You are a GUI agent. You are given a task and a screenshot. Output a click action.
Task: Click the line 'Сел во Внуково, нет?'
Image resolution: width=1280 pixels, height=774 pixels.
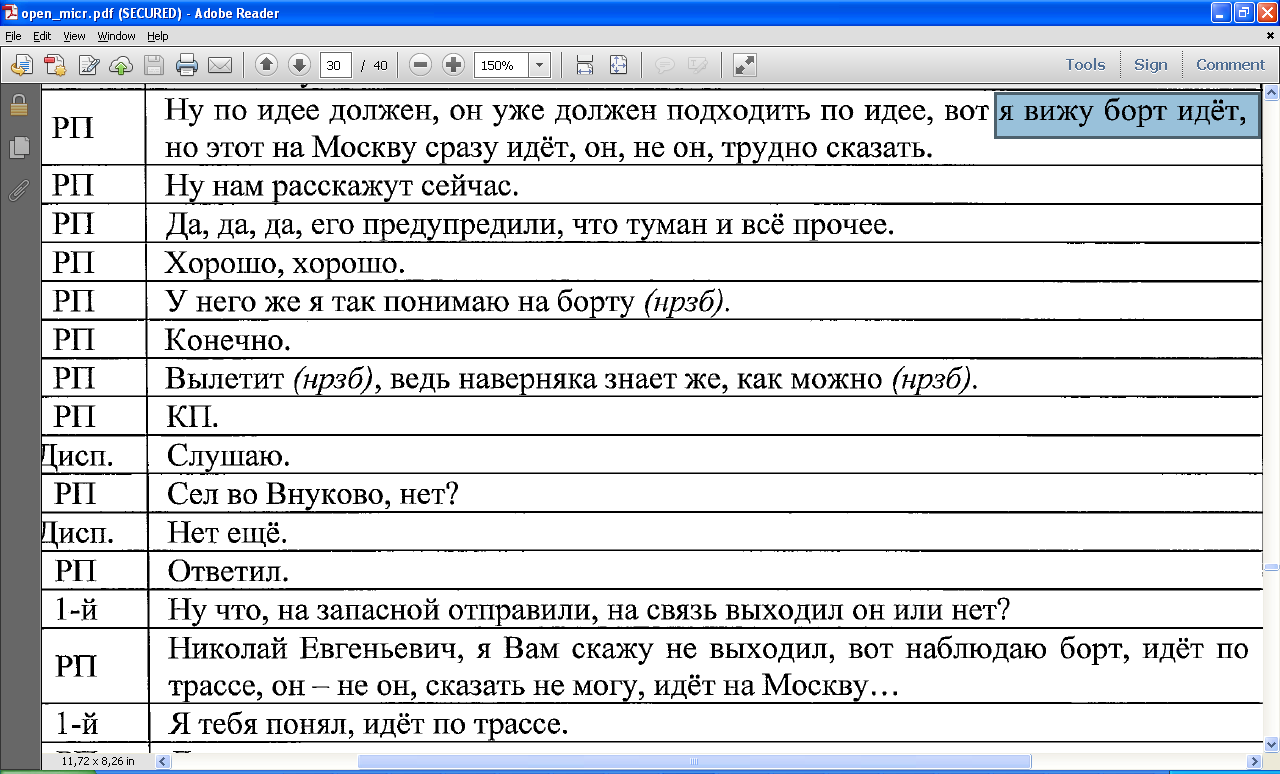pos(312,495)
